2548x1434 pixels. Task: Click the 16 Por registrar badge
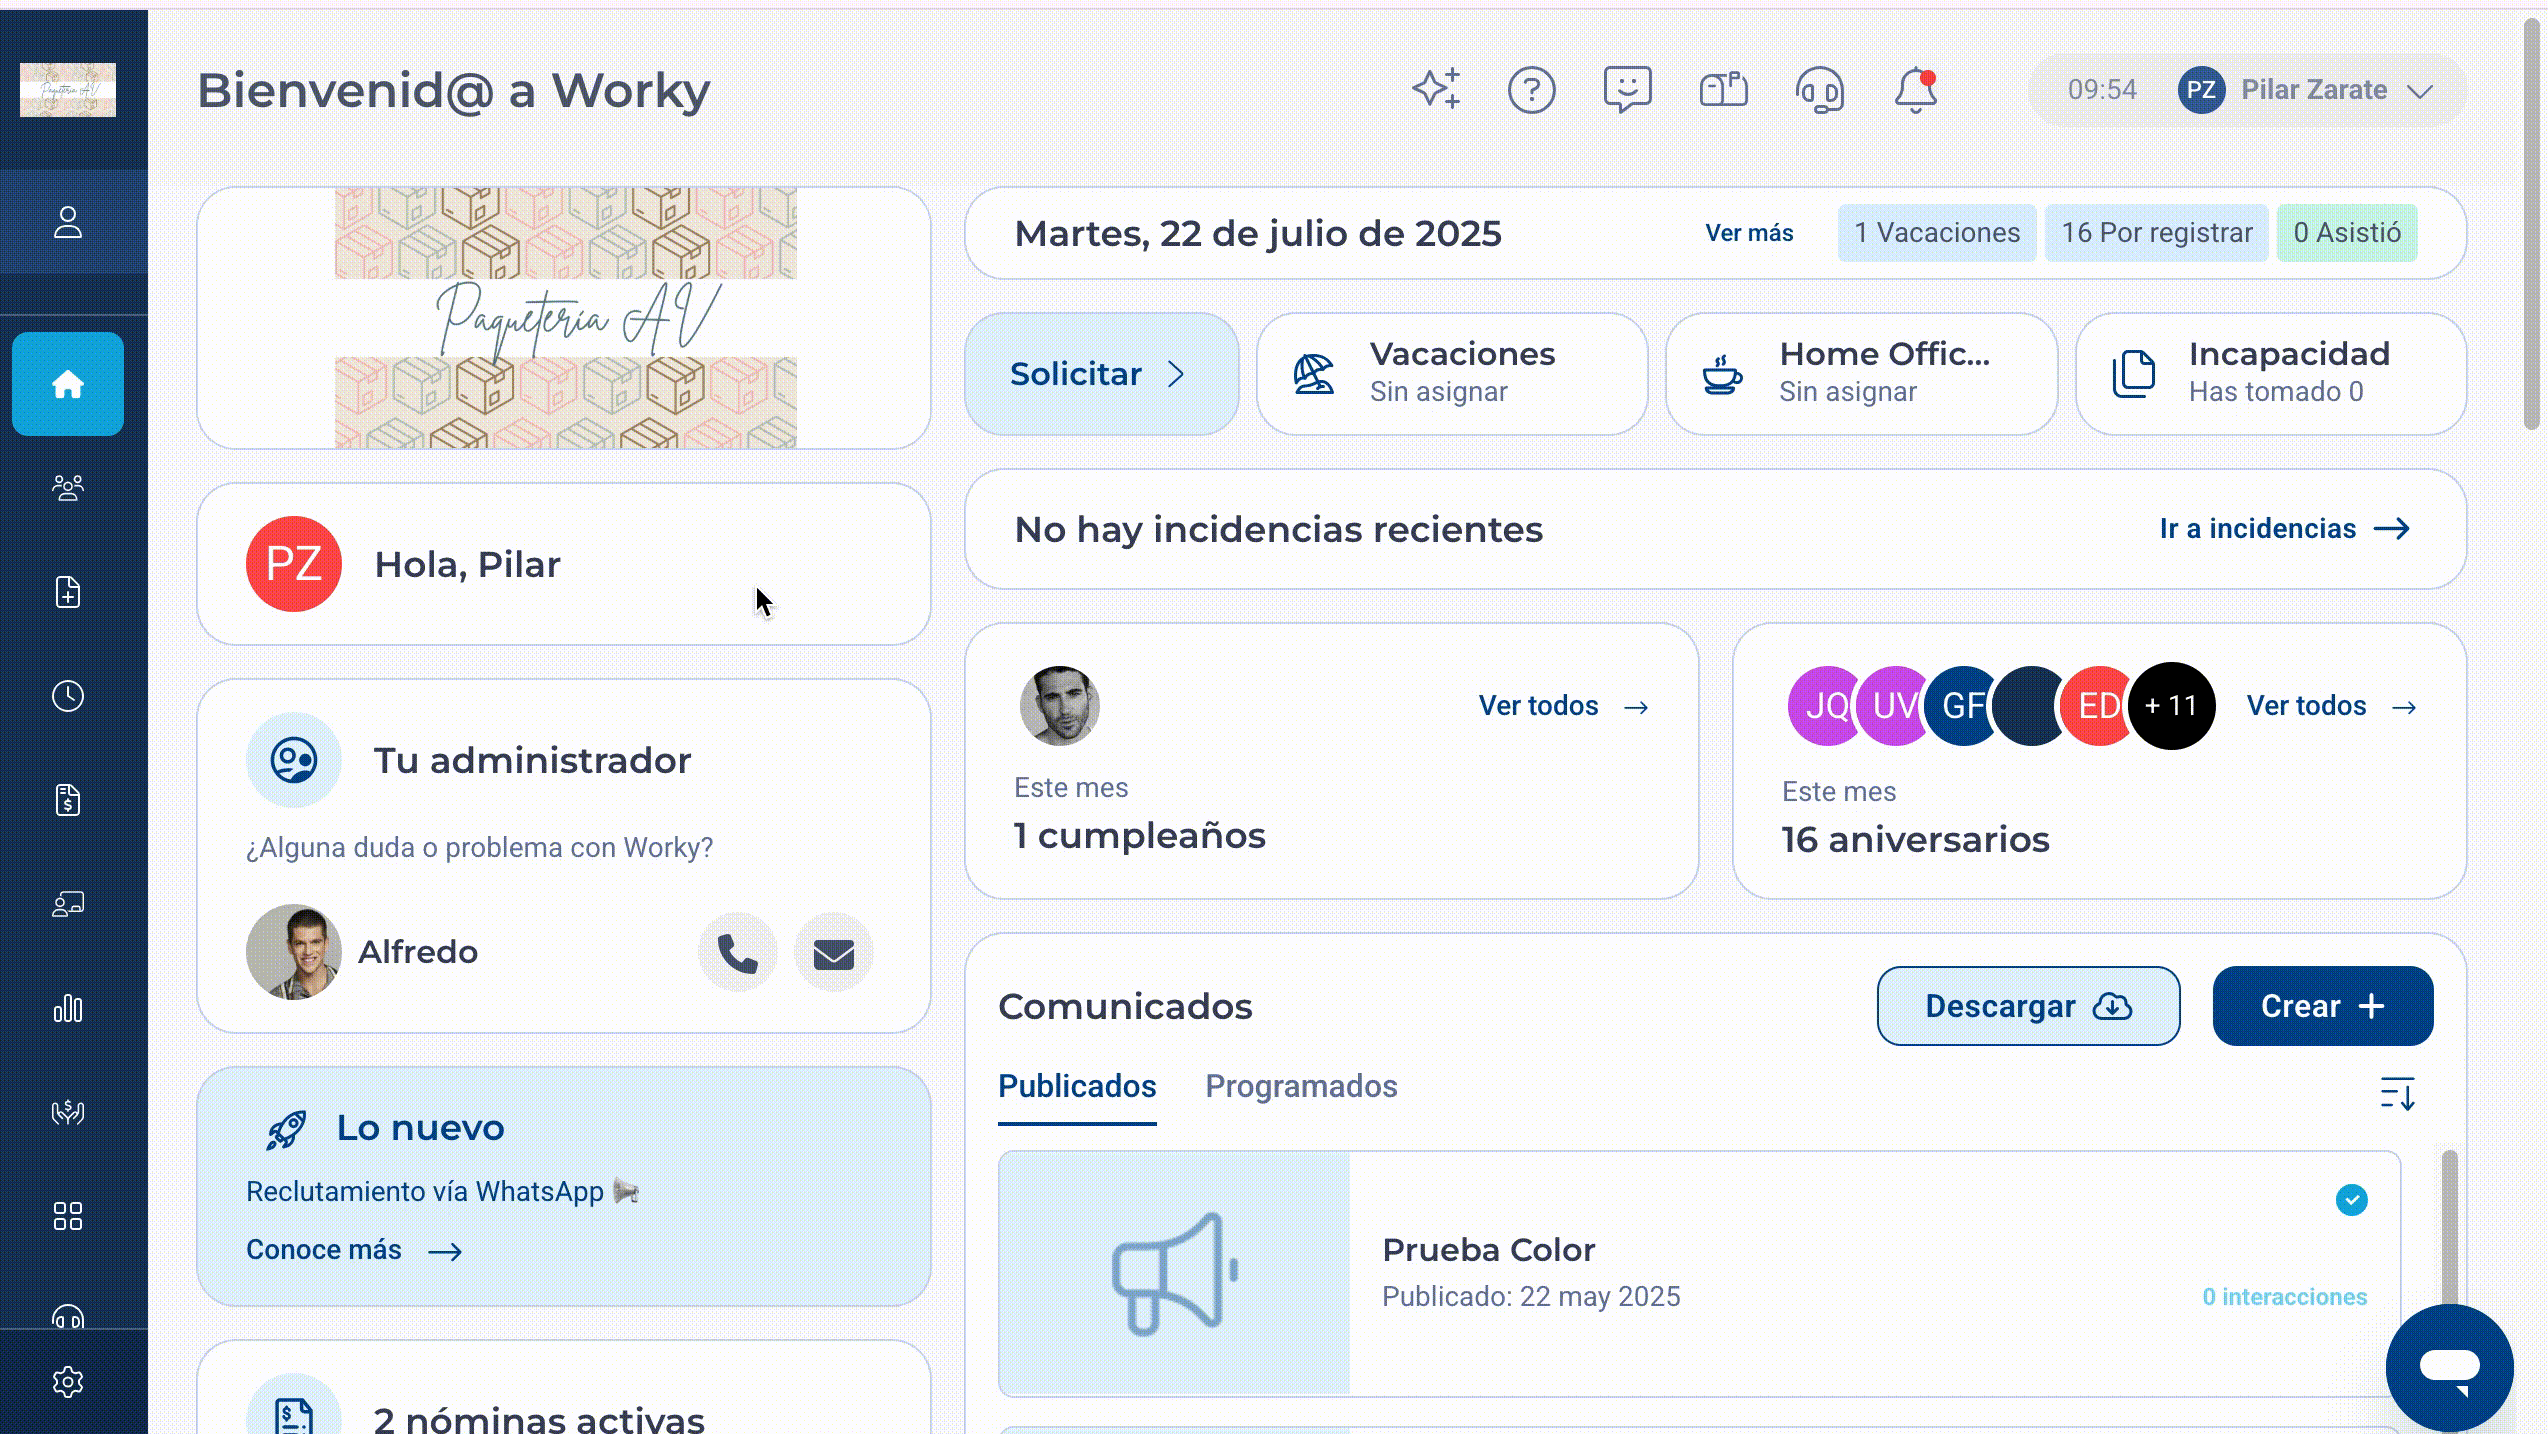2157,233
